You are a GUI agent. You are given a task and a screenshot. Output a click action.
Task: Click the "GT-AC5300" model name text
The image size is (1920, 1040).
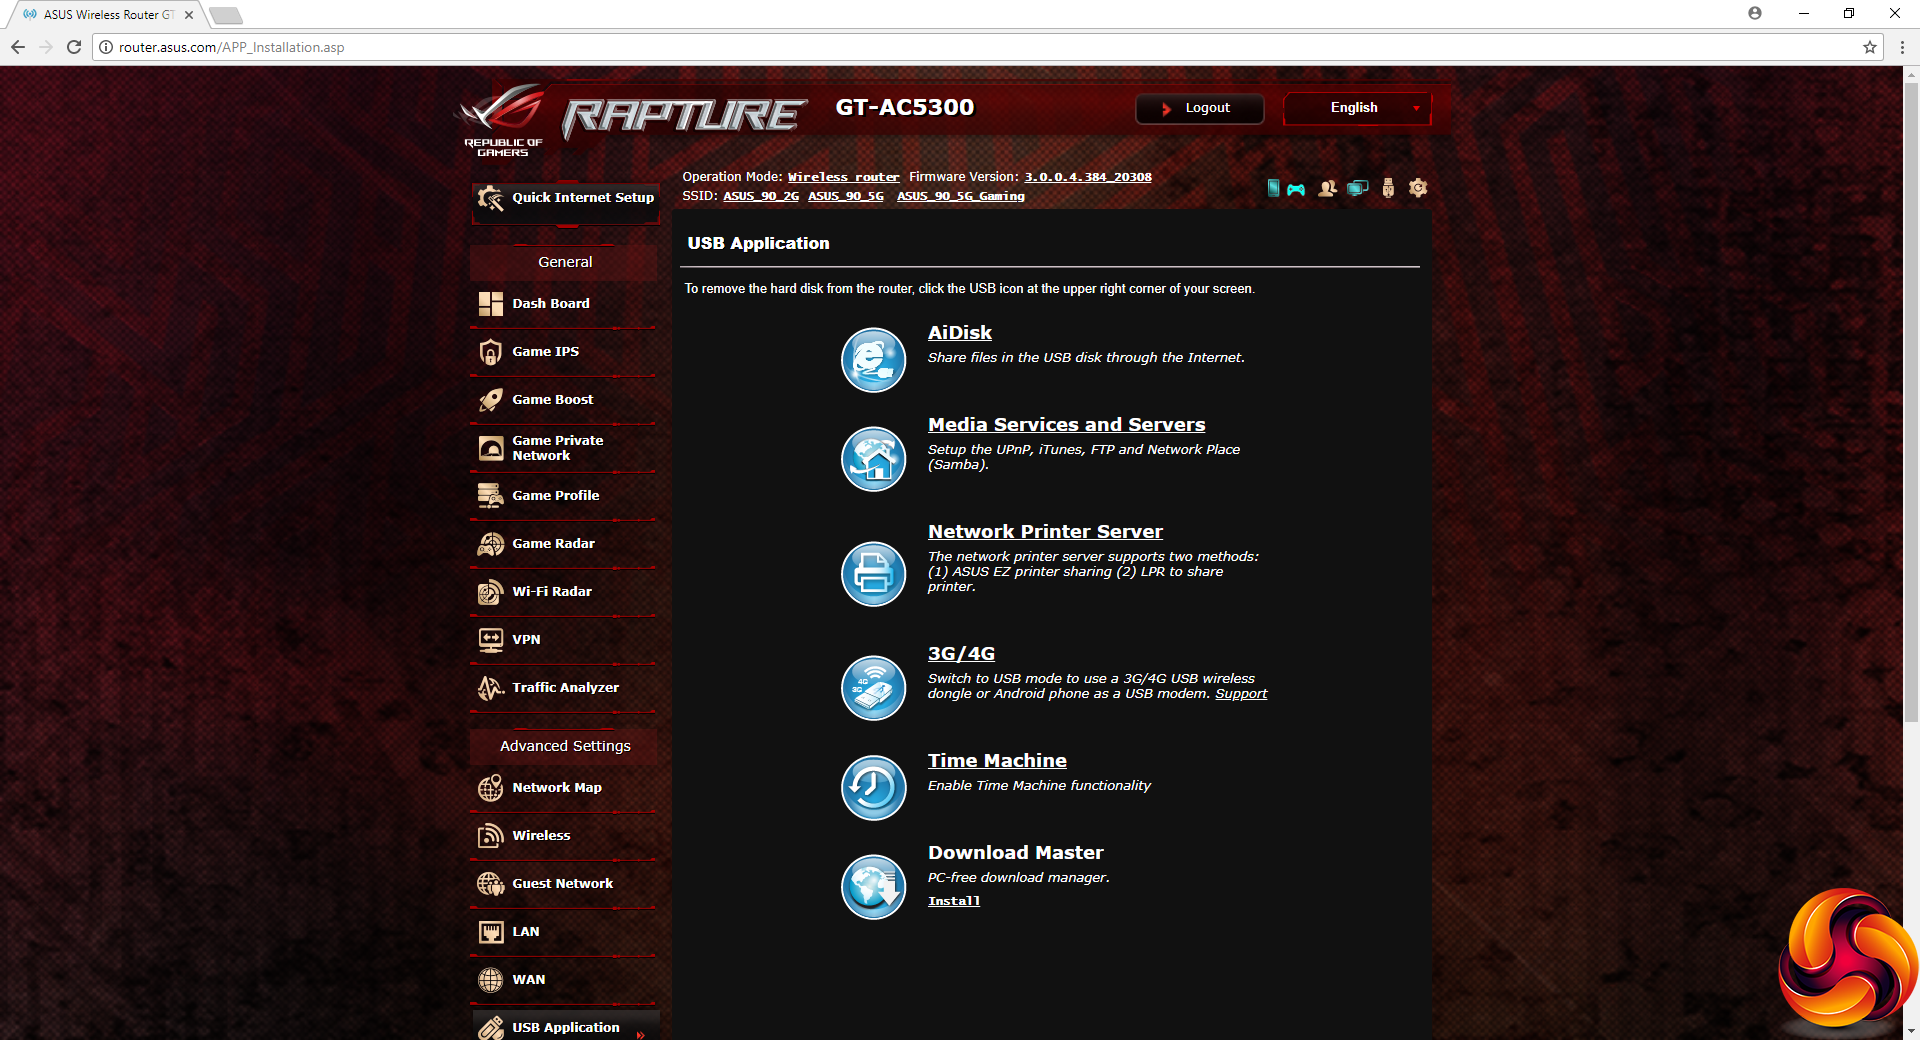click(905, 108)
